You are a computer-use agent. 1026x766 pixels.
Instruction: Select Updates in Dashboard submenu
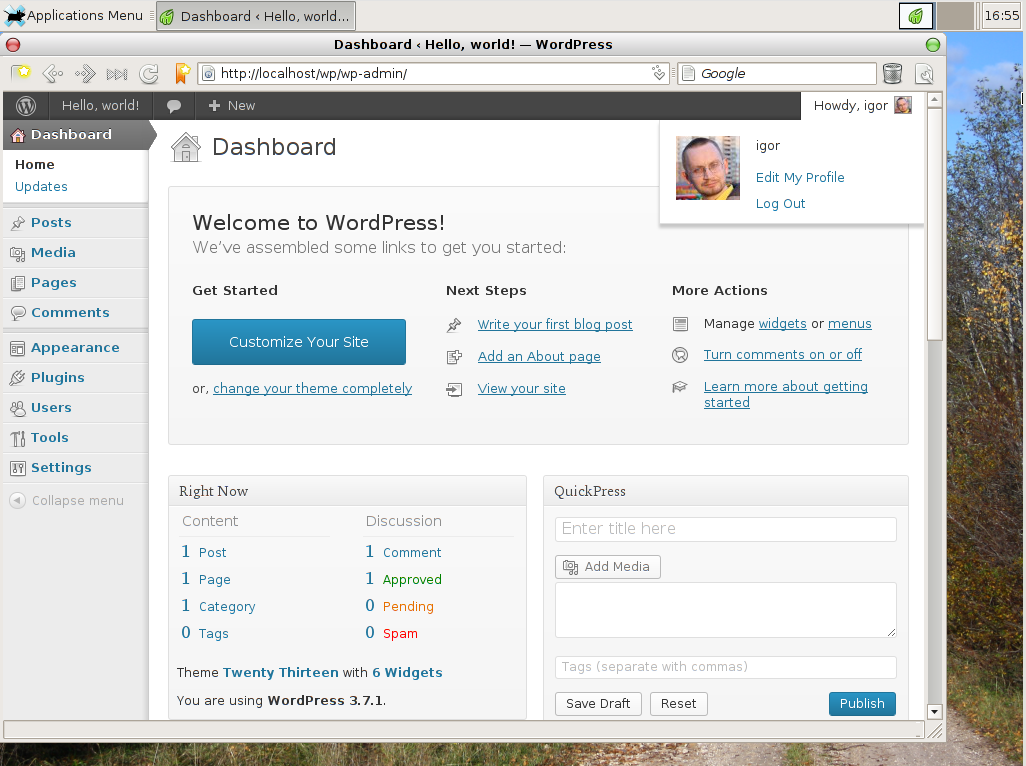41,187
